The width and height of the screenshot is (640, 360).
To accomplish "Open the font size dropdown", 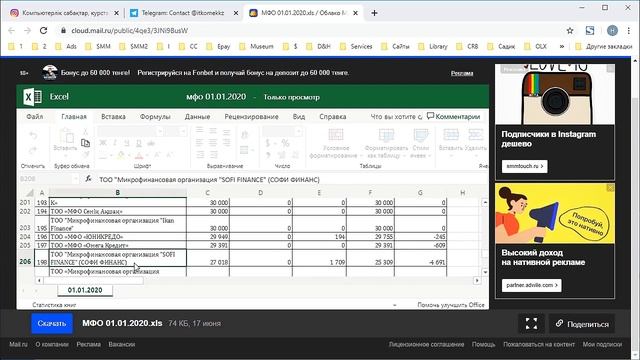I will click(x=183, y=131).
